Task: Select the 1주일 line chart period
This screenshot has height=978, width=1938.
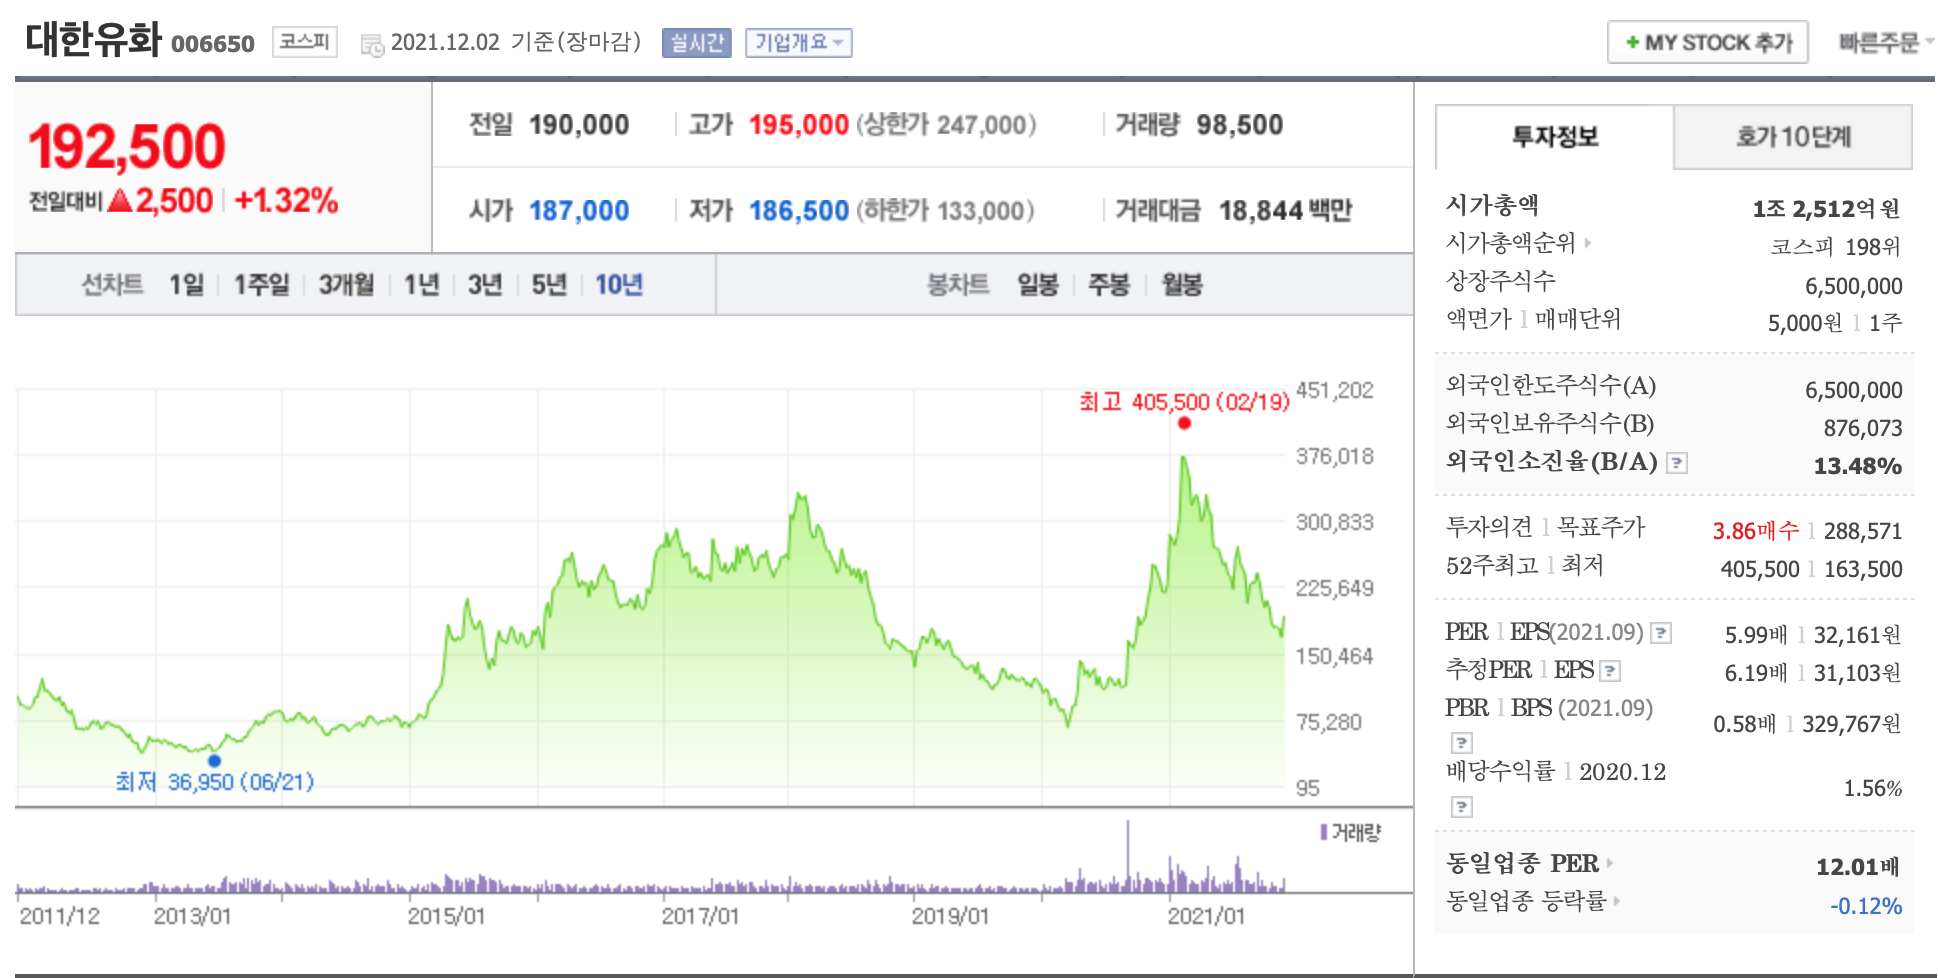Action: [261, 285]
